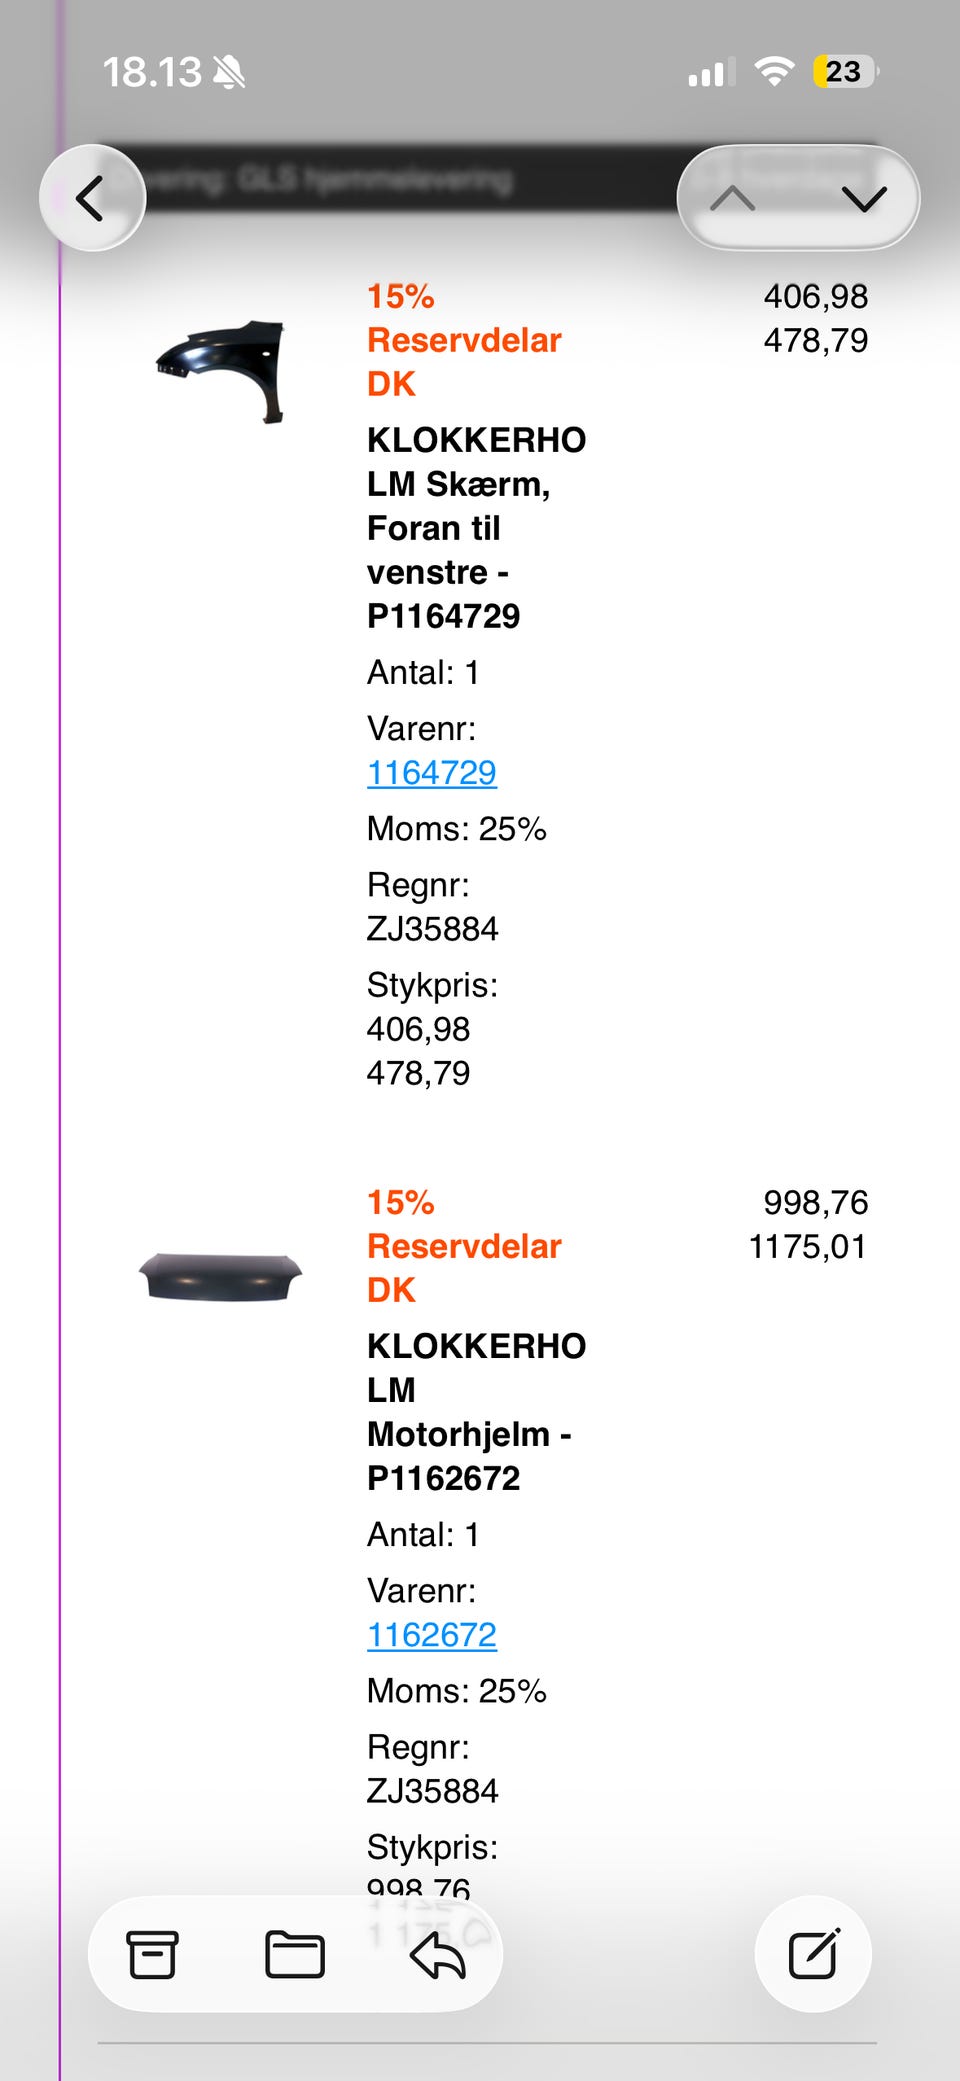Viewport: 960px width, 2081px height.
Task: Open item number link 1162672
Action: pyautogui.click(x=432, y=1635)
